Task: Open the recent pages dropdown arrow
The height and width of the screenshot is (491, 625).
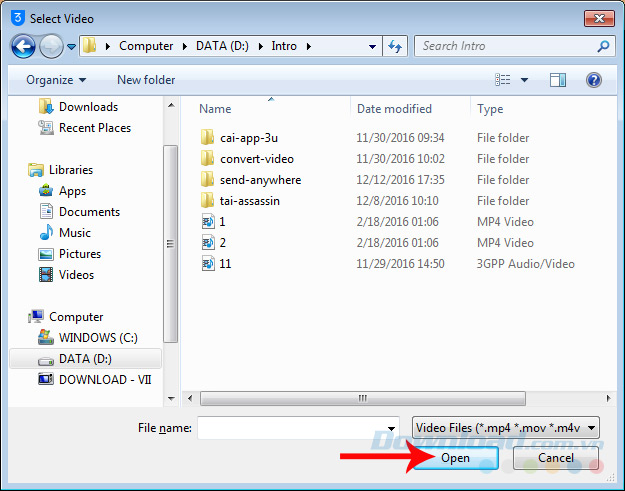Action: pos(72,47)
